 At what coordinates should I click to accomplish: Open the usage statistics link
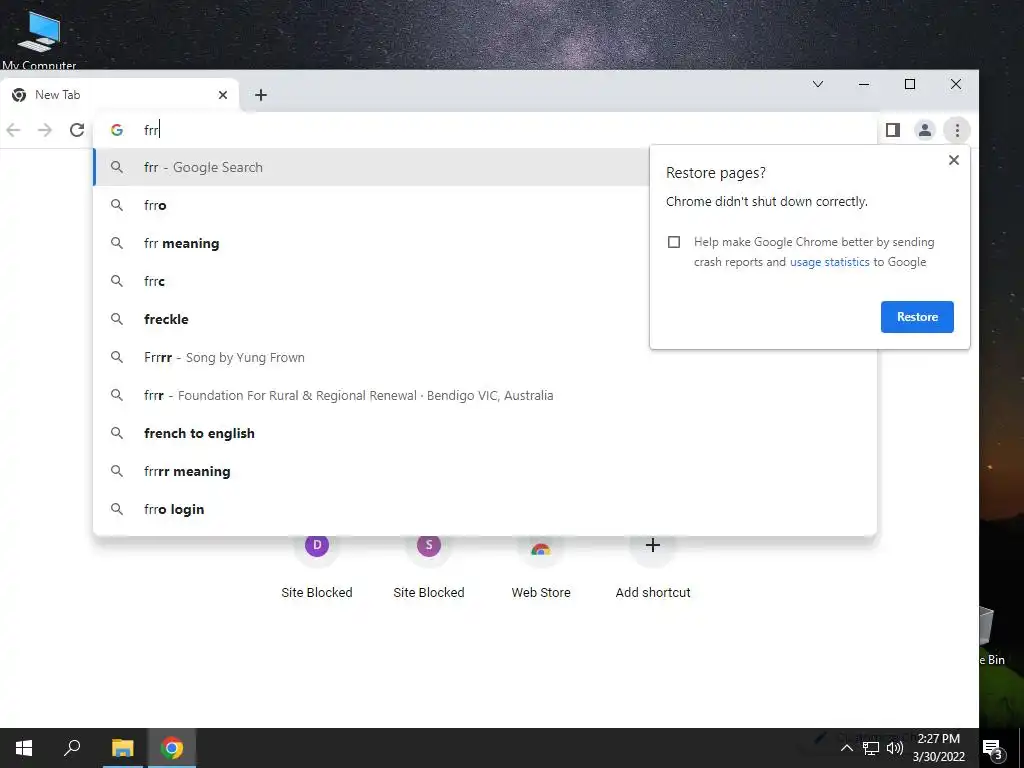[829, 262]
